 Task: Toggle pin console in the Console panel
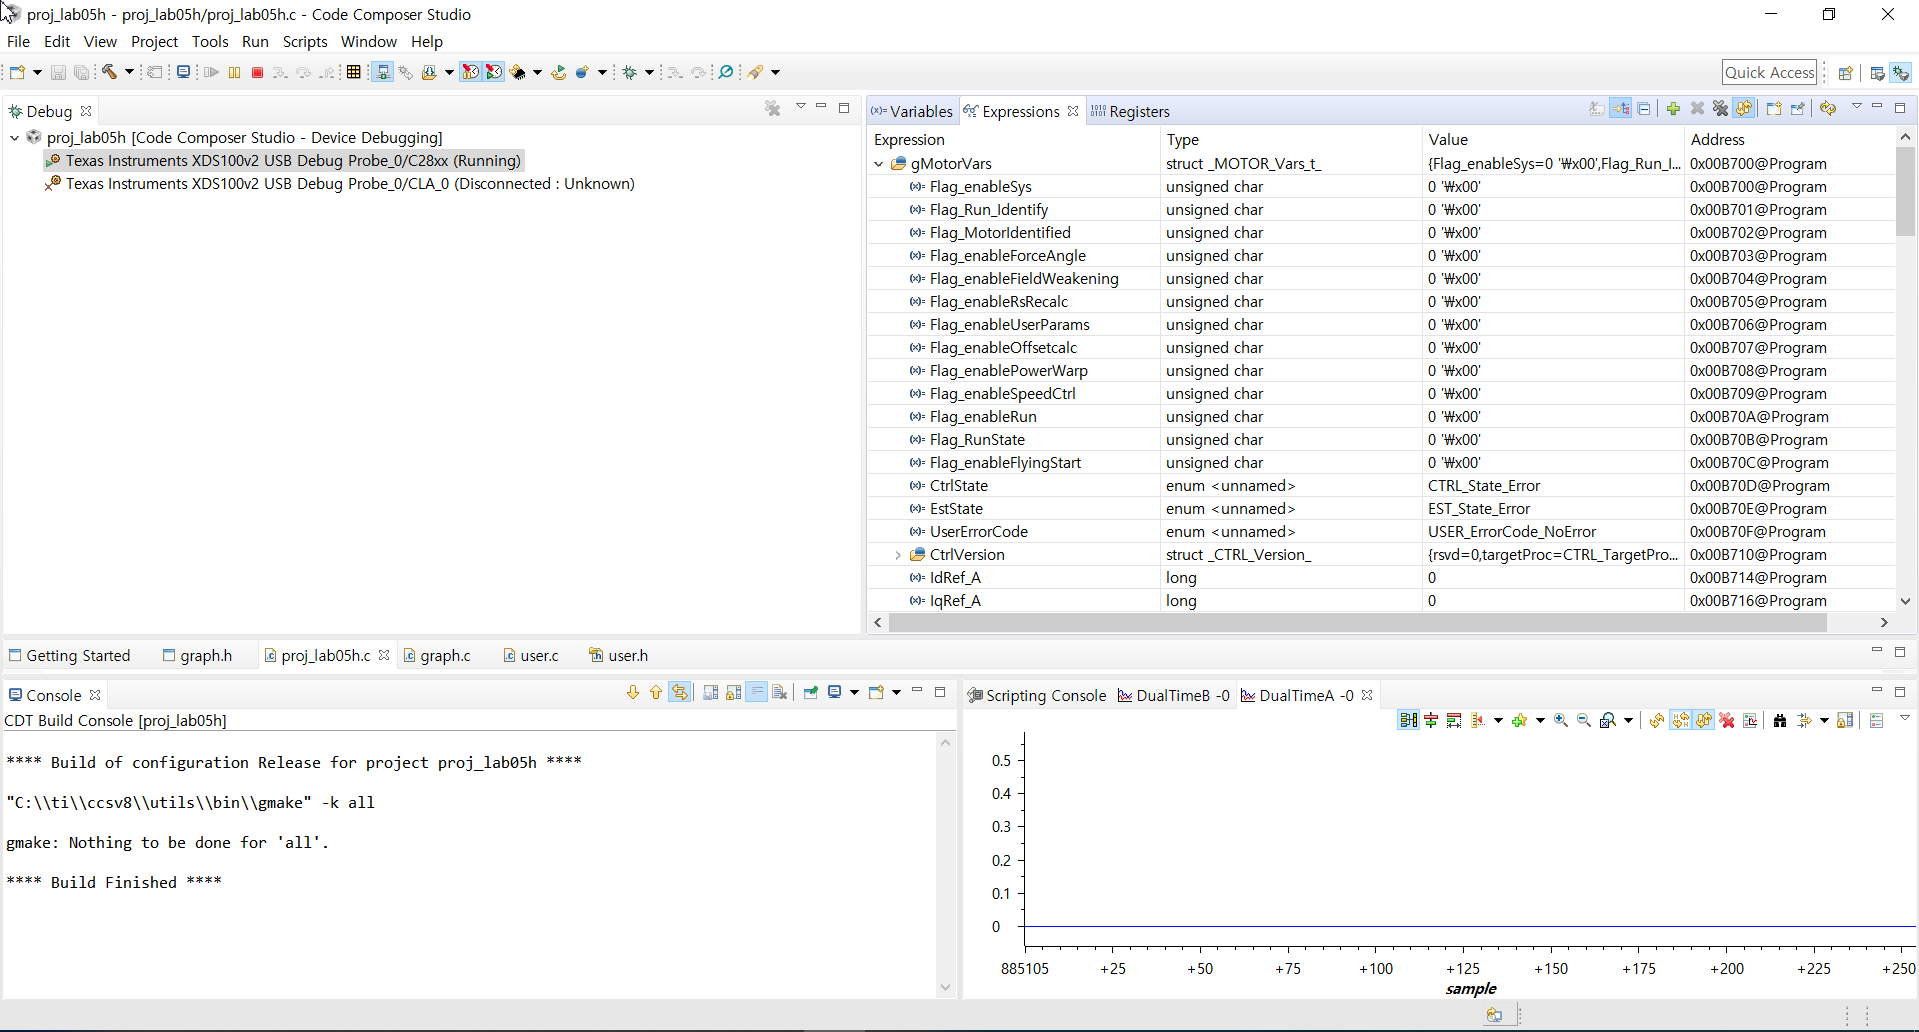[x=811, y=692]
